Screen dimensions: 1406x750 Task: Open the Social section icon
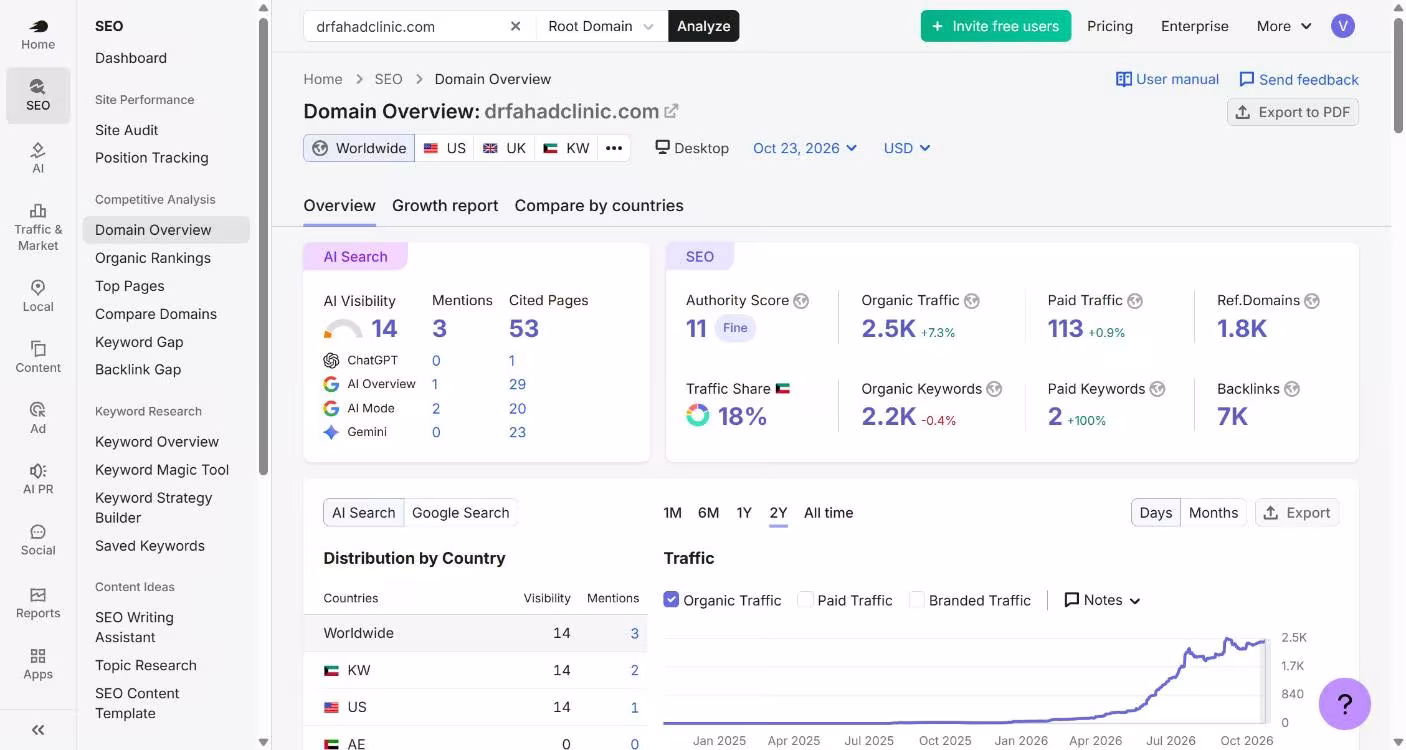[x=38, y=539]
